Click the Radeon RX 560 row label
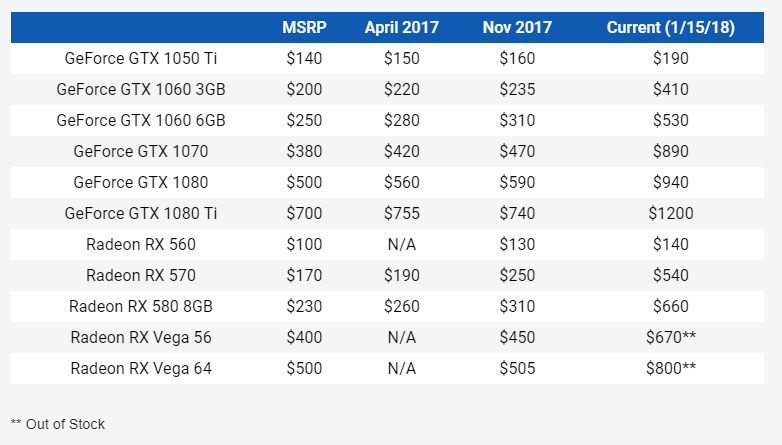This screenshot has width=782, height=445. [141, 244]
